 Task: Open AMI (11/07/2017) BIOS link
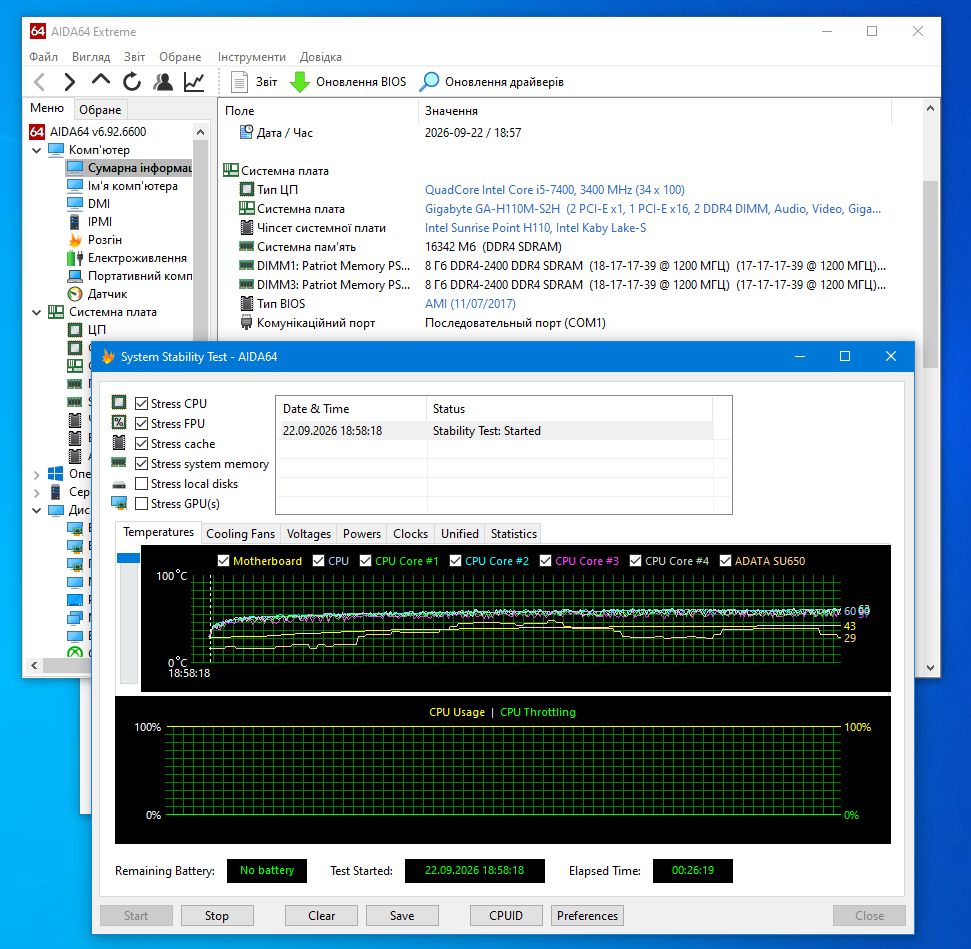[470, 304]
